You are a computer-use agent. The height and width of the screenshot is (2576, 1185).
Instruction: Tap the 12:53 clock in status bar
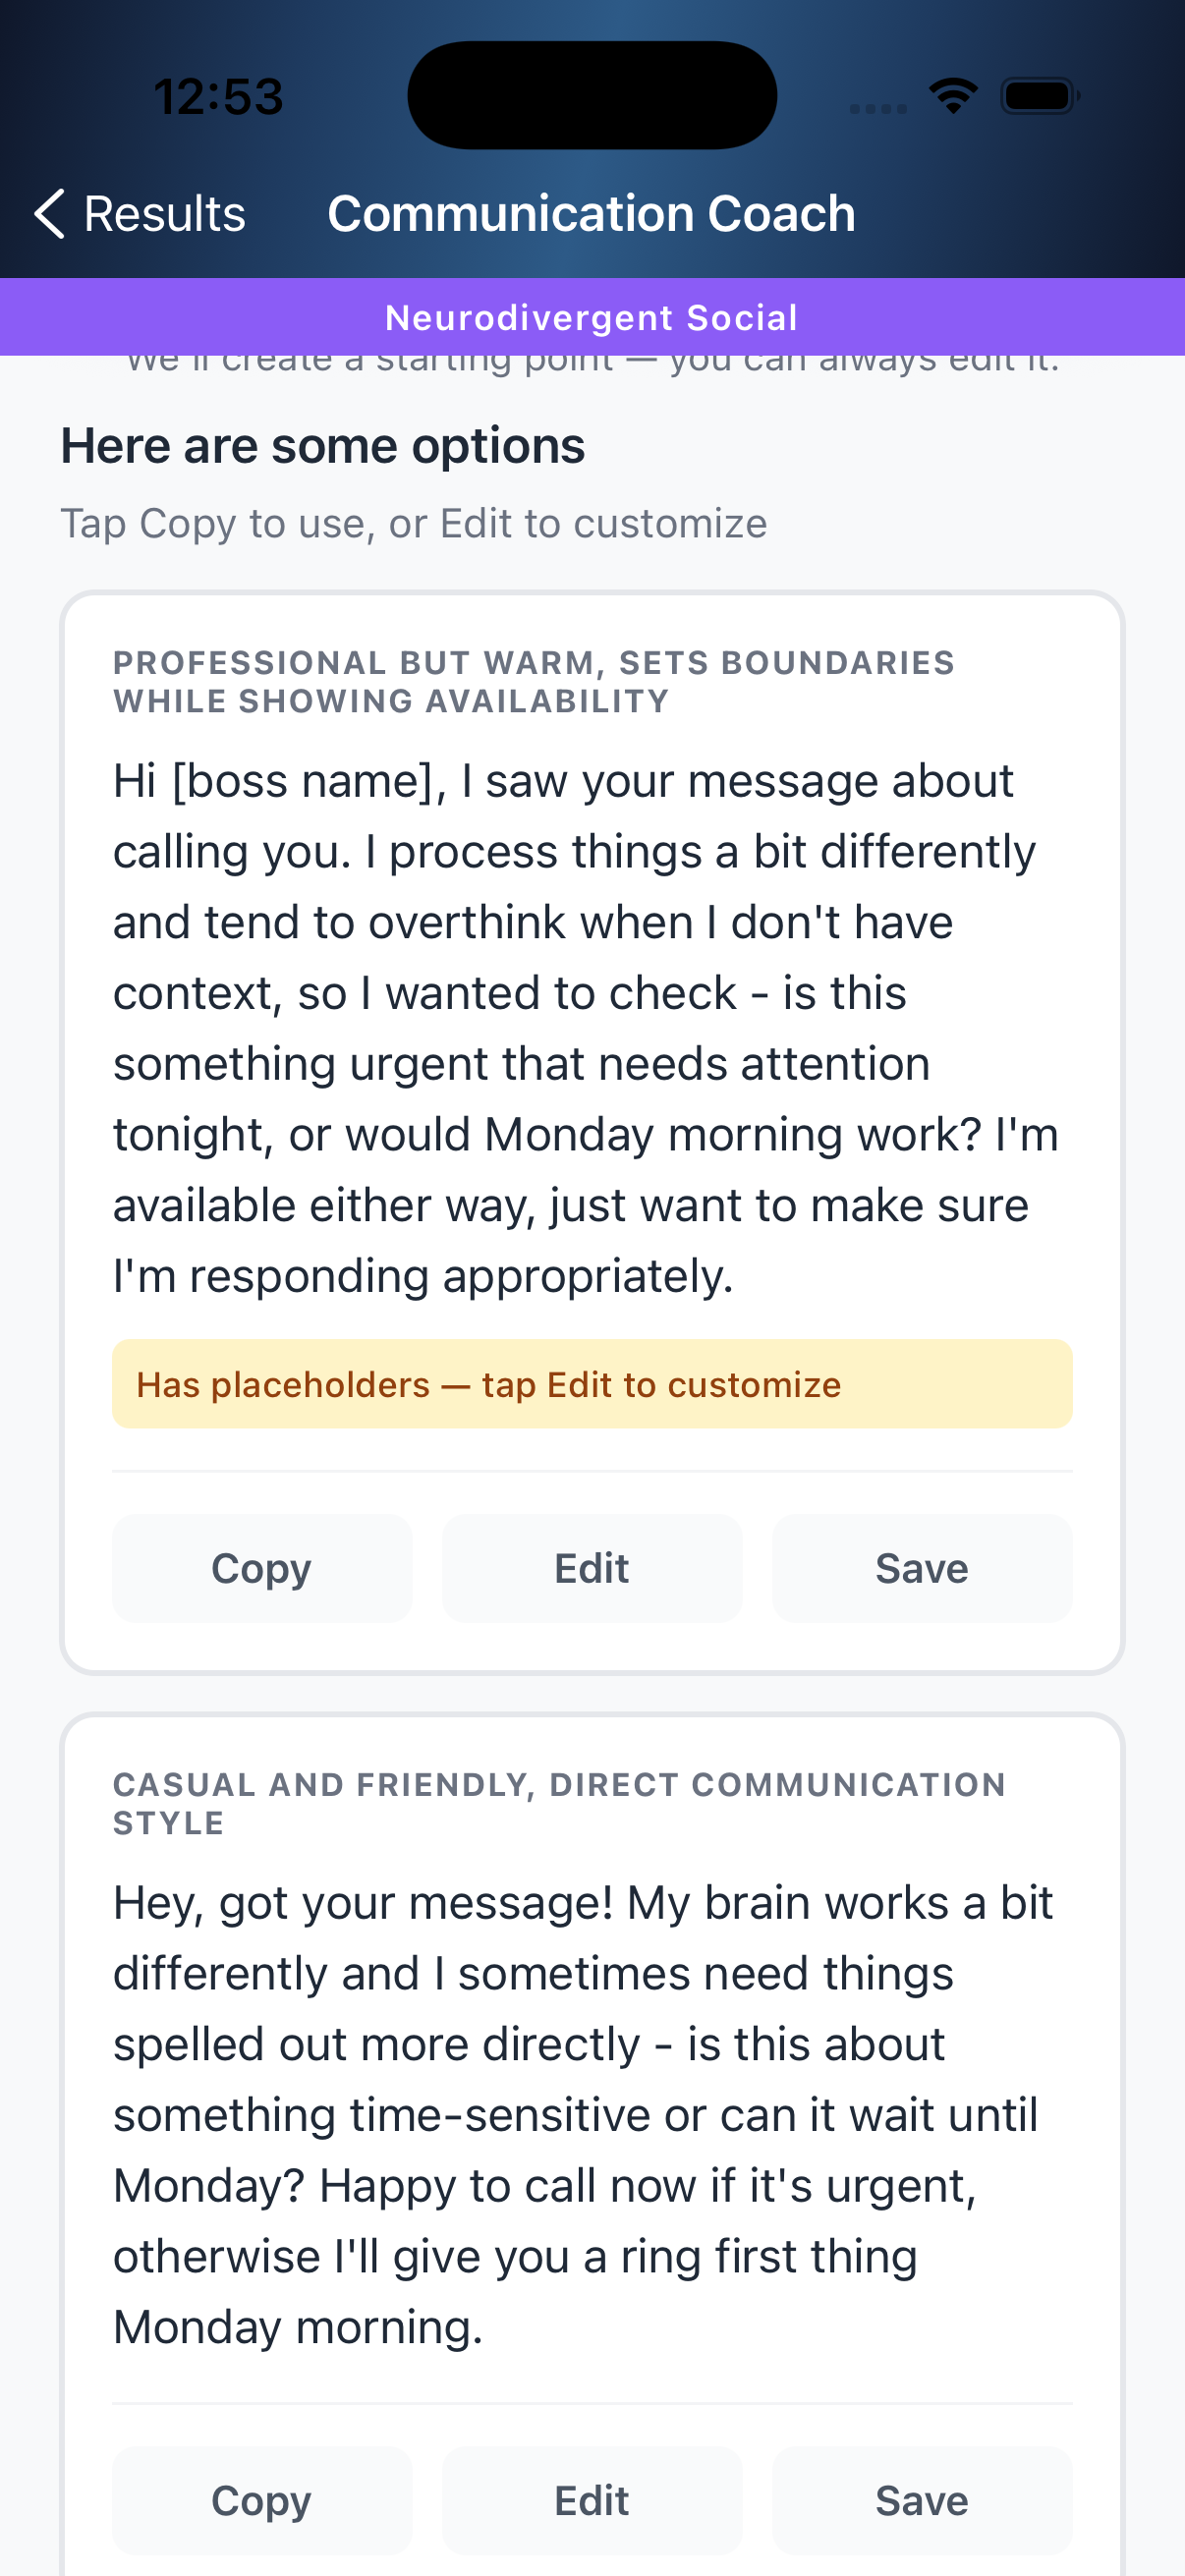click(x=218, y=97)
